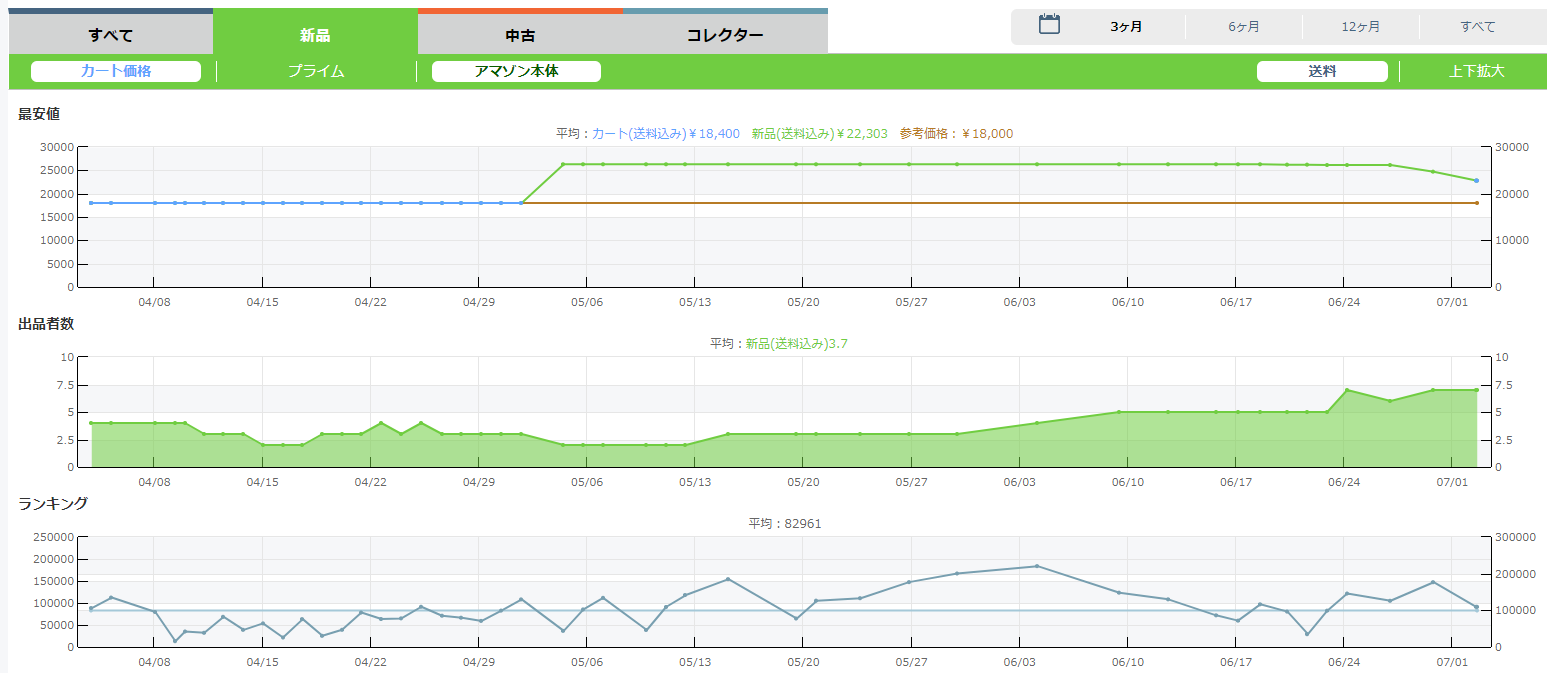The height and width of the screenshot is (673, 1547).
Task: Toggle the アマゾン本体 filter
Action: pyautogui.click(x=516, y=71)
